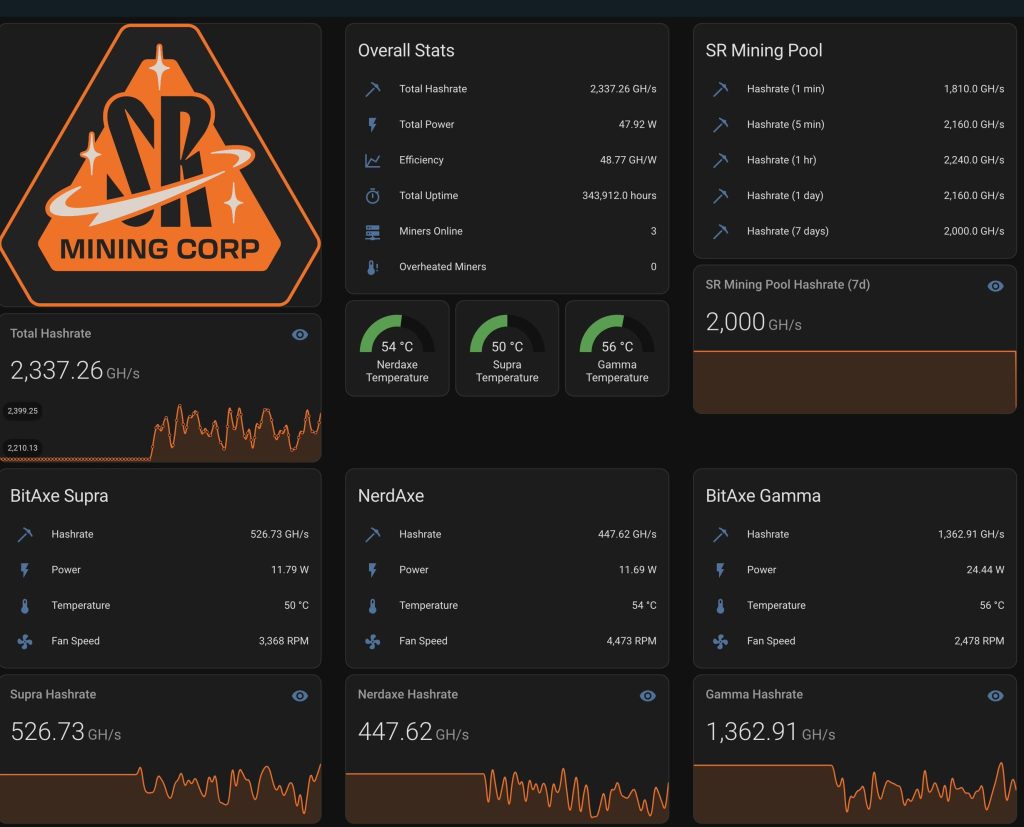
Task: Click the NerdAxe temperature thermometer icon
Action: pyautogui.click(x=372, y=605)
